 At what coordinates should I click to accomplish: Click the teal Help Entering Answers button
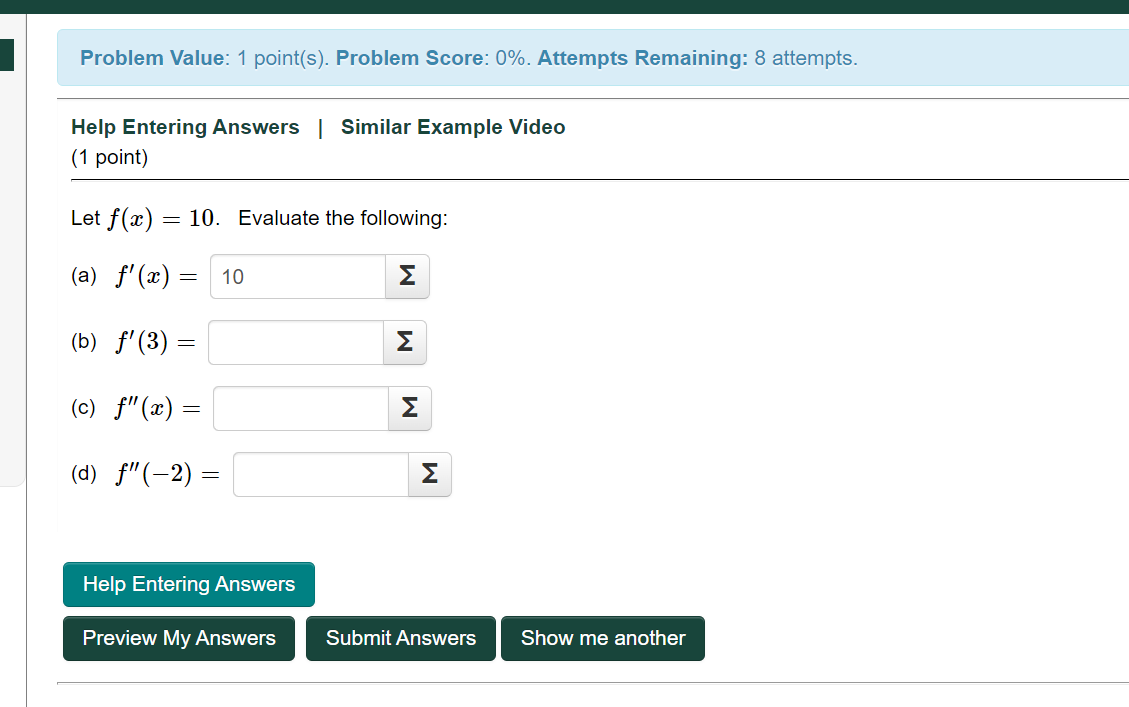tap(188, 584)
